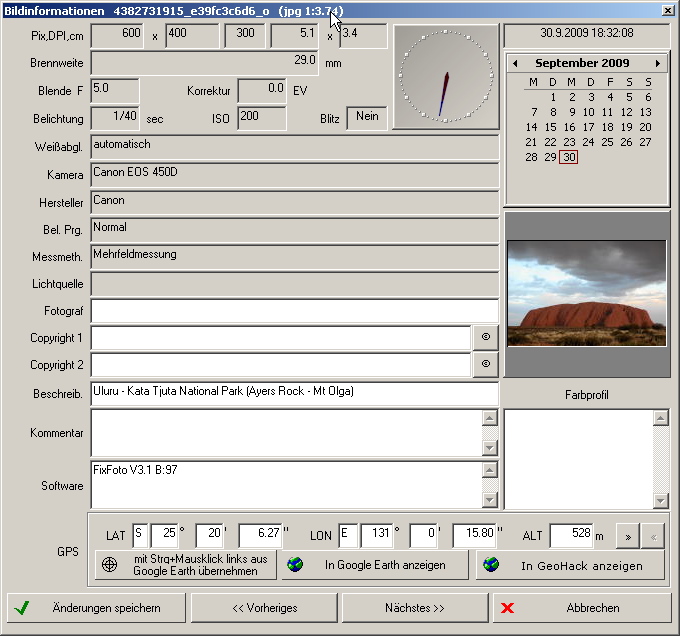
Task: Click the green checkmark save icon
Action: tap(22, 608)
